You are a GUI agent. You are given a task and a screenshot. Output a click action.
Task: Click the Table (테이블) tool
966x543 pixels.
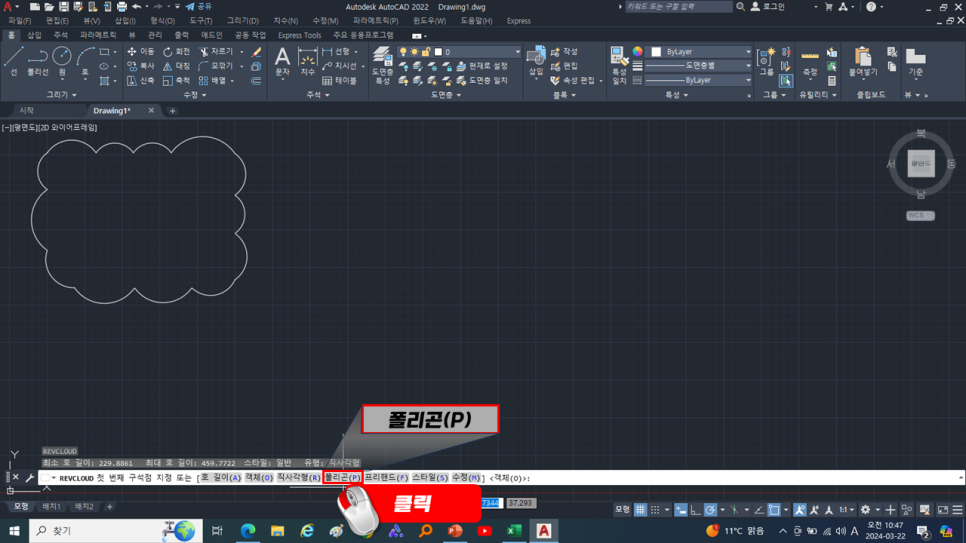339,81
